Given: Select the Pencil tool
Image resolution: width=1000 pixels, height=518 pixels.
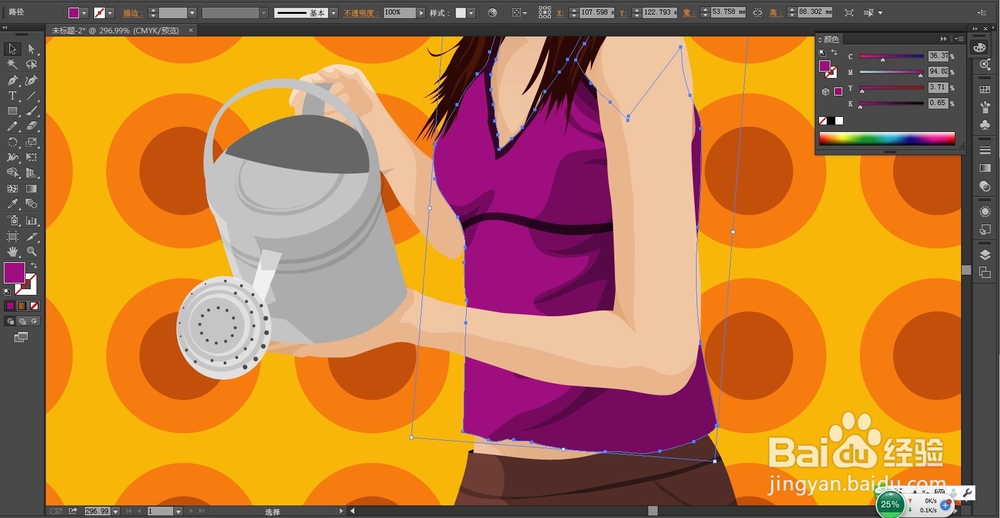Looking at the screenshot, I should [x=12, y=126].
